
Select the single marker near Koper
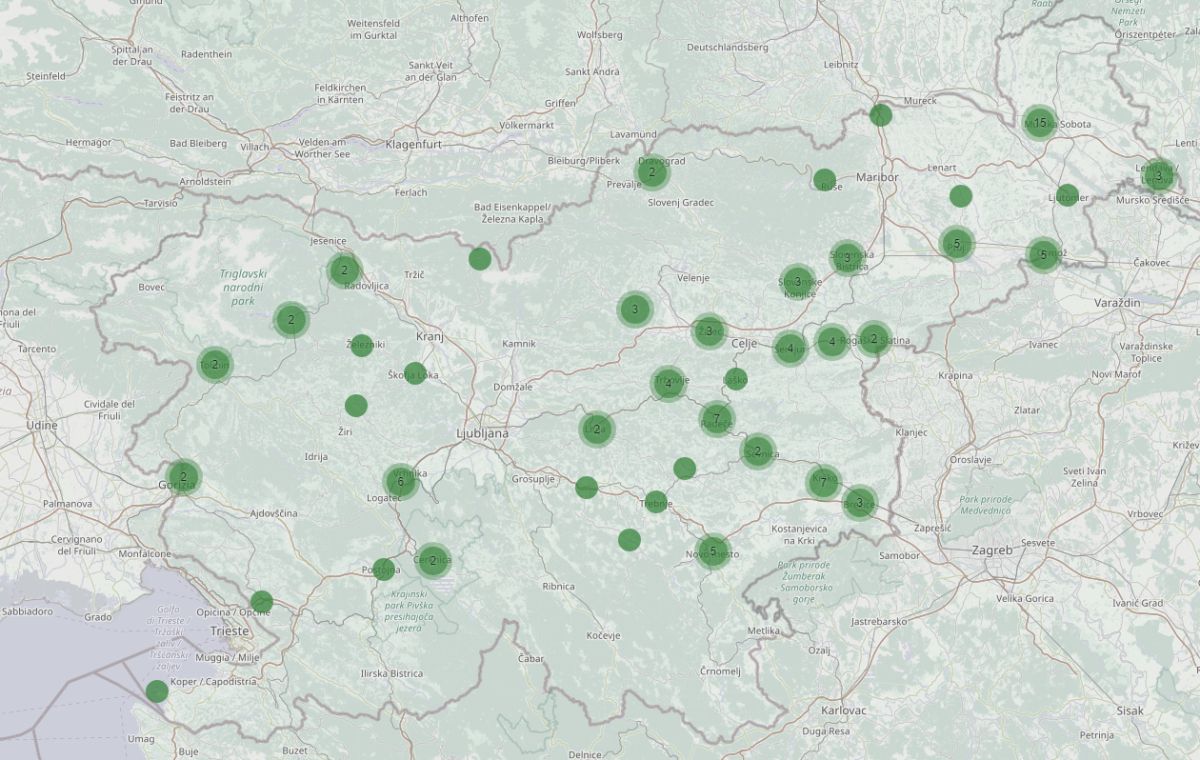tap(157, 691)
